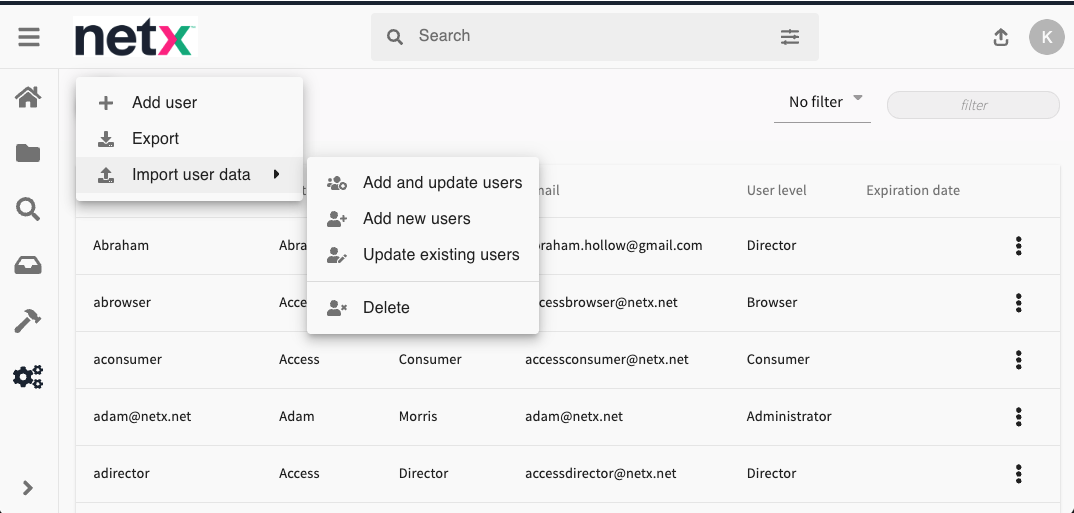Choose Export in the menu
The height and width of the screenshot is (513, 1074).
pos(155,139)
